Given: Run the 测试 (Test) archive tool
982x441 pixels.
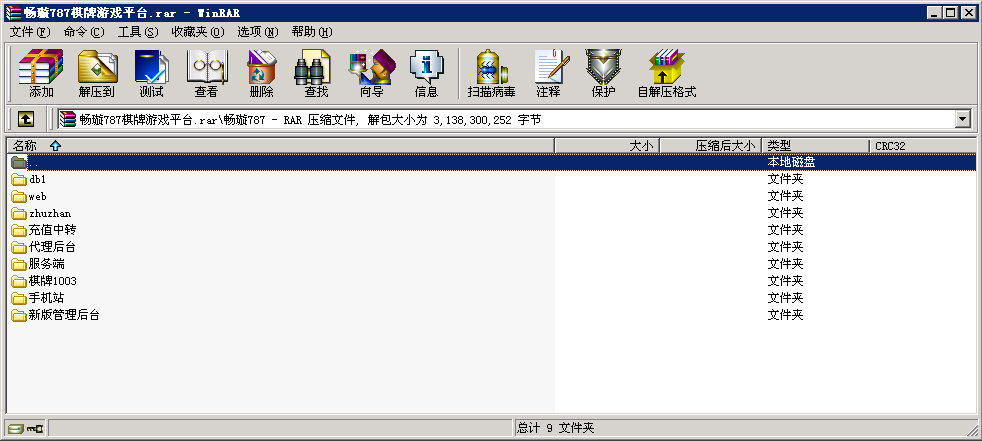Looking at the screenshot, I should 151,73.
